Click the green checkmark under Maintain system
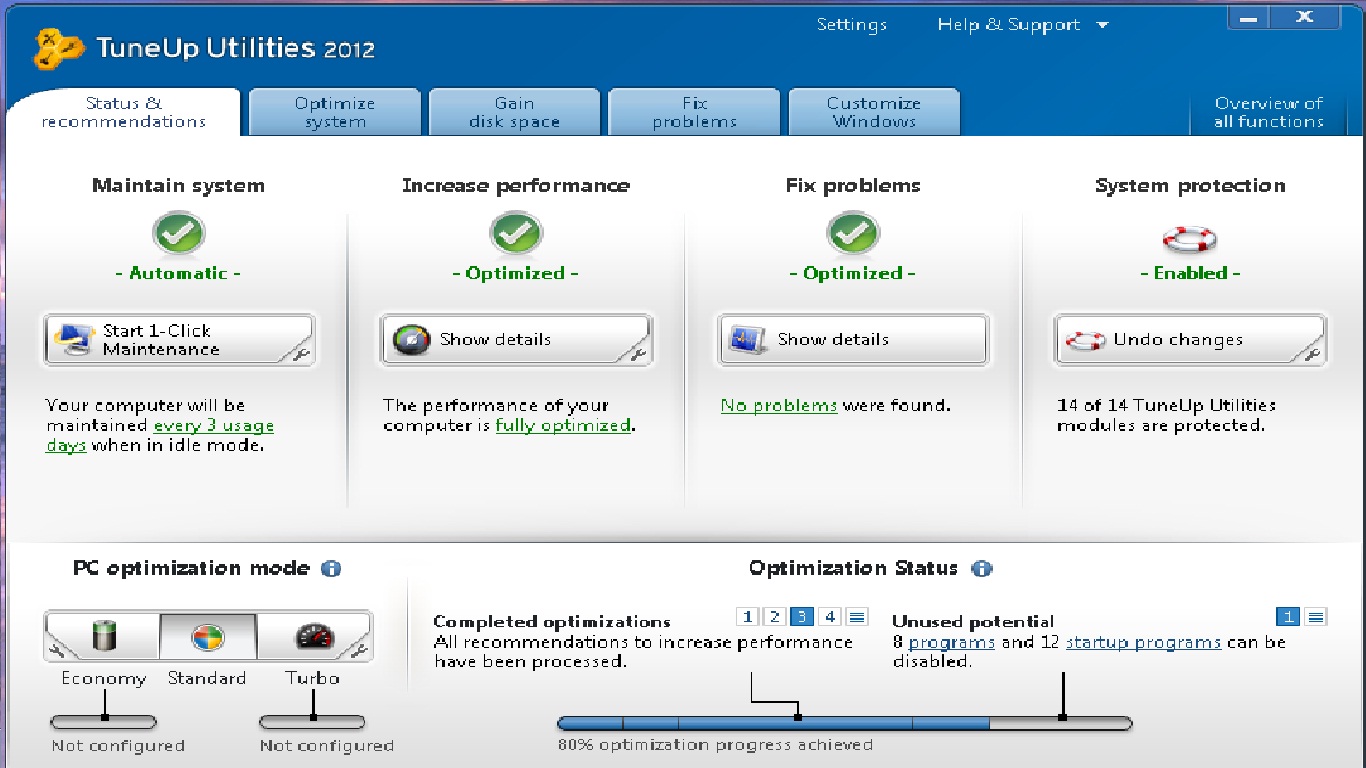Image resolution: width=1366 pixels, height=768 pixels. (179, 235)
